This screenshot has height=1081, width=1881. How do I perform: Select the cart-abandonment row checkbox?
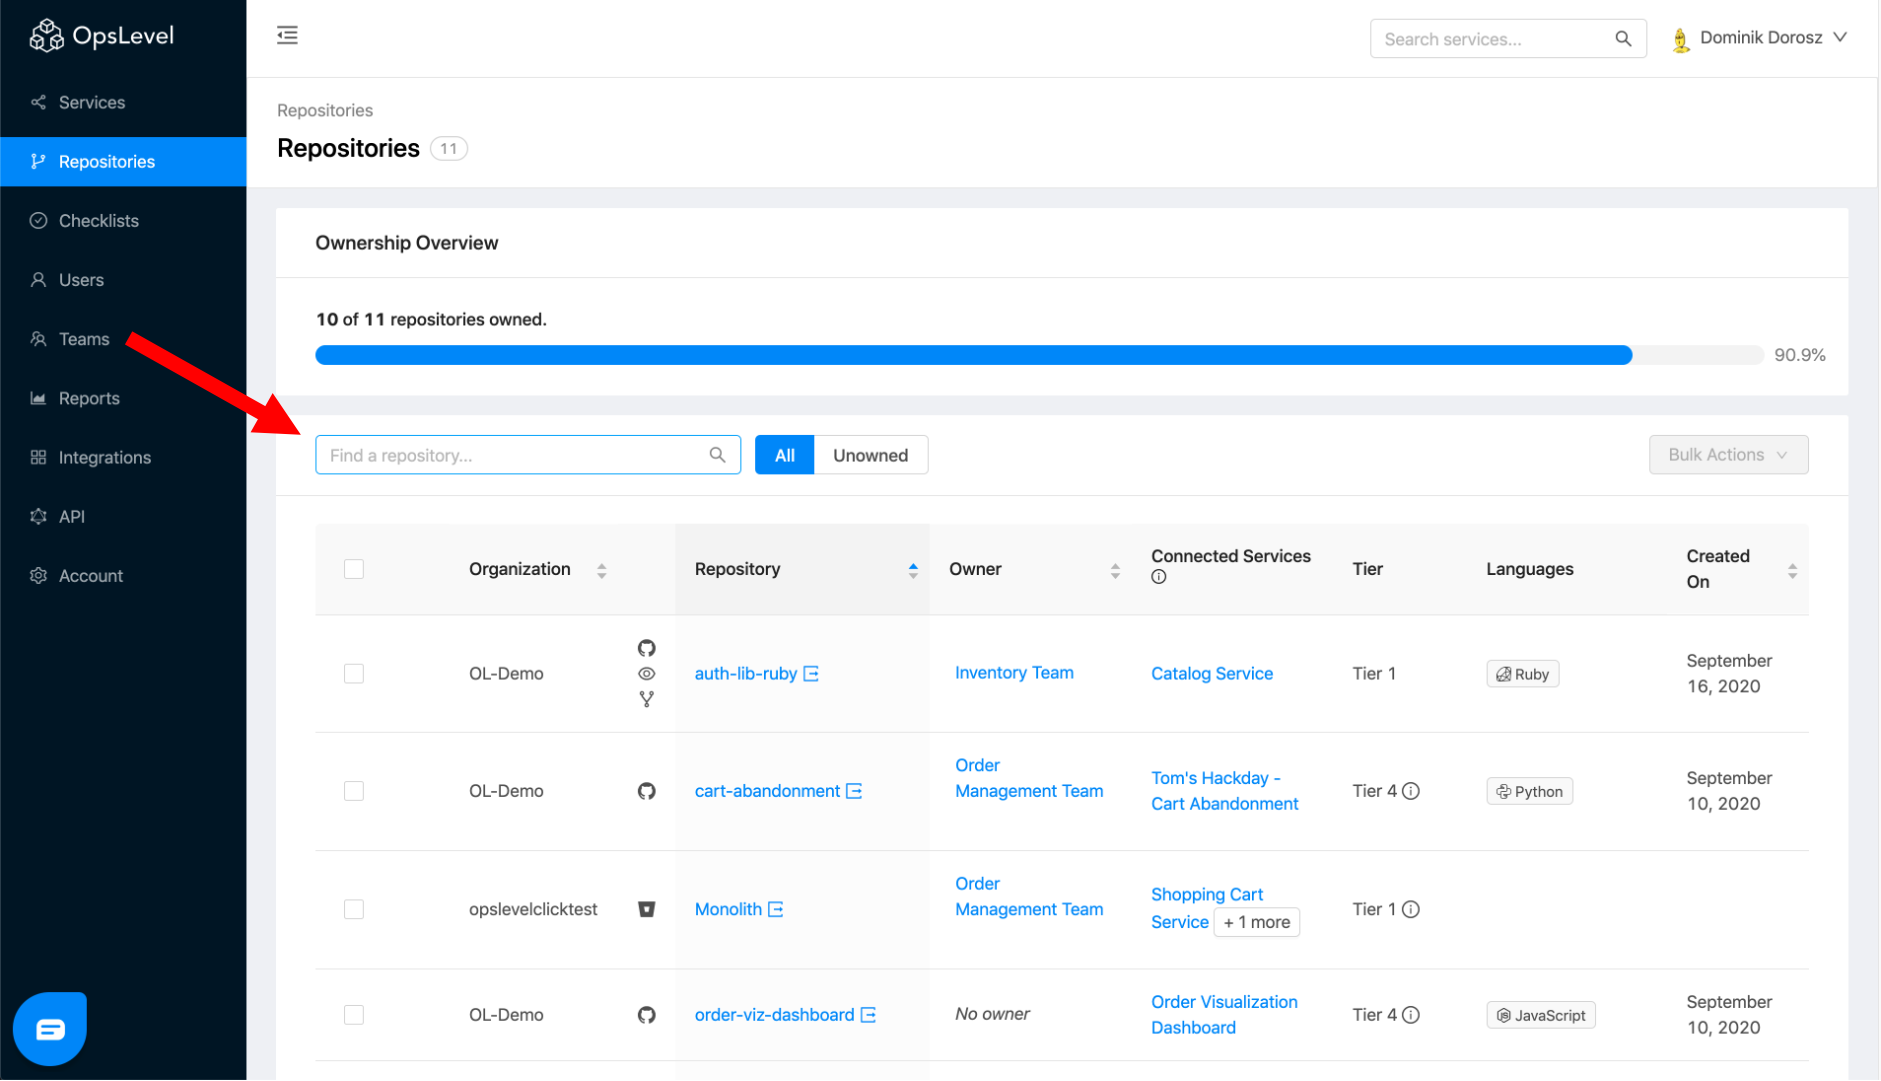(x=354, y=791)
